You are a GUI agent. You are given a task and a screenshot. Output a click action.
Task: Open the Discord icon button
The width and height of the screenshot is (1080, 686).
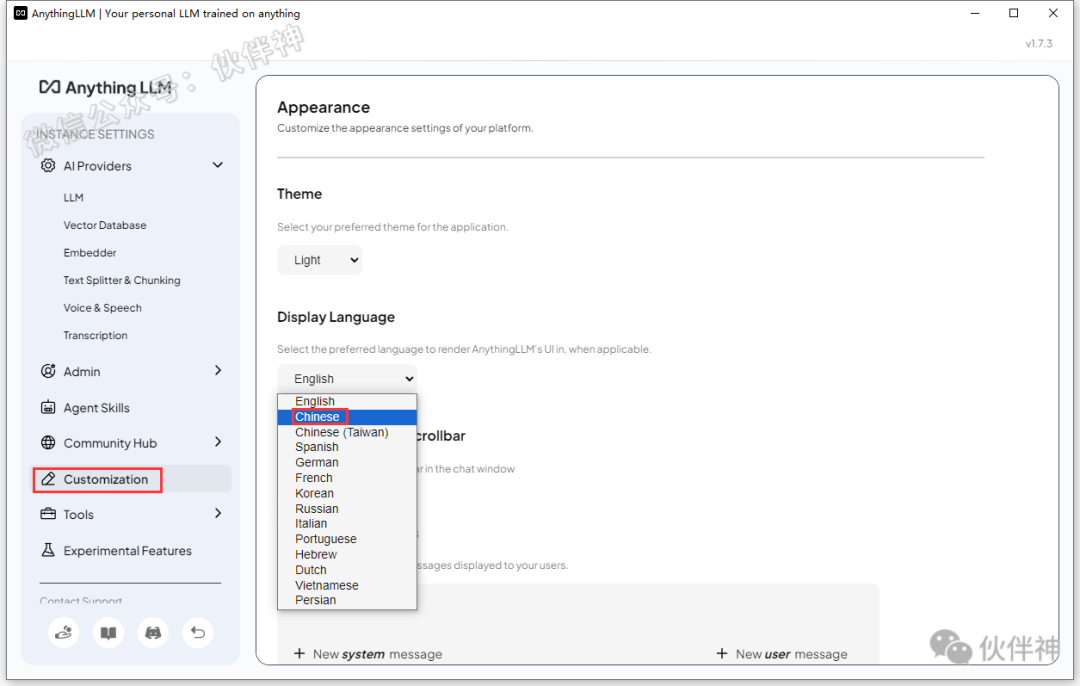pos(153,632)
